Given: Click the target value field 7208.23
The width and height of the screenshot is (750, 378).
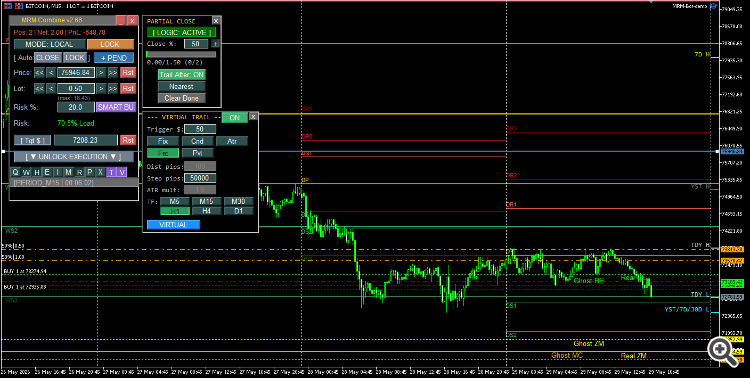Looking at the screenshot, I should tap(86, 140).
